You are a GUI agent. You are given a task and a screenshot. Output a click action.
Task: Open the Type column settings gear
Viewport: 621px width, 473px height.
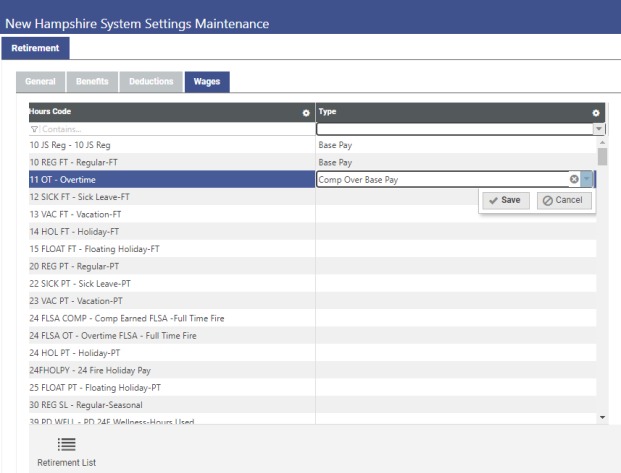[x=595, y=113]
